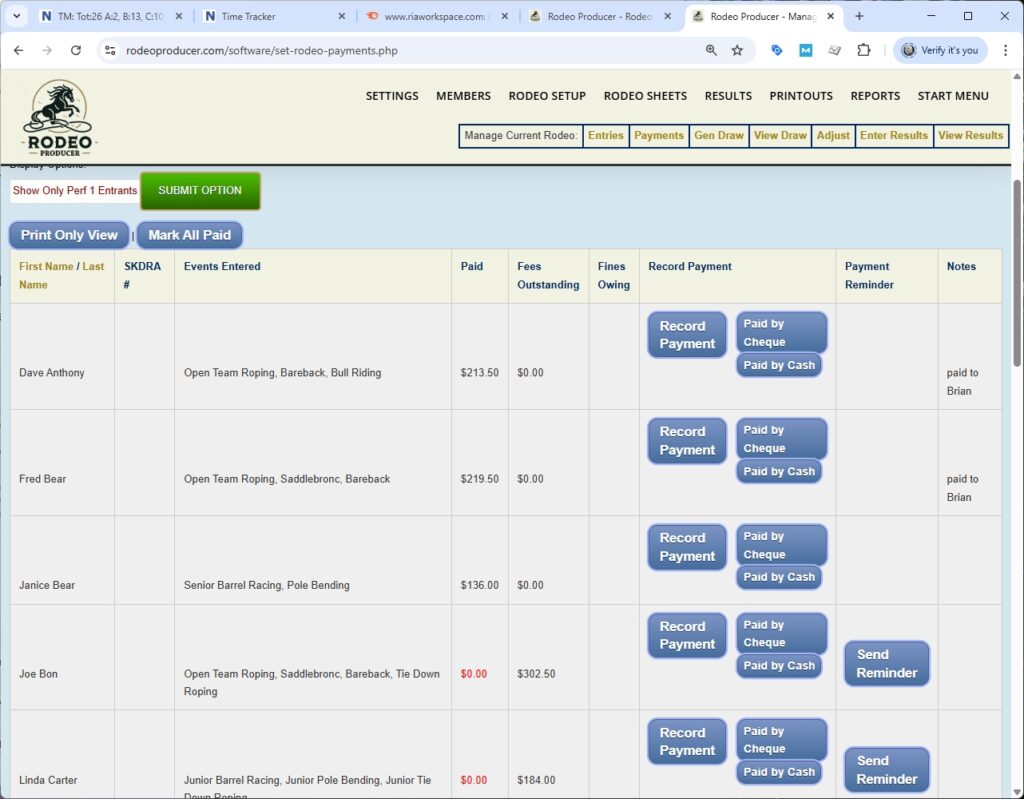1024x799 pixels.
Task: Open the Show Only Perf 1 Entrants selector
Action: tap(73, 190)
